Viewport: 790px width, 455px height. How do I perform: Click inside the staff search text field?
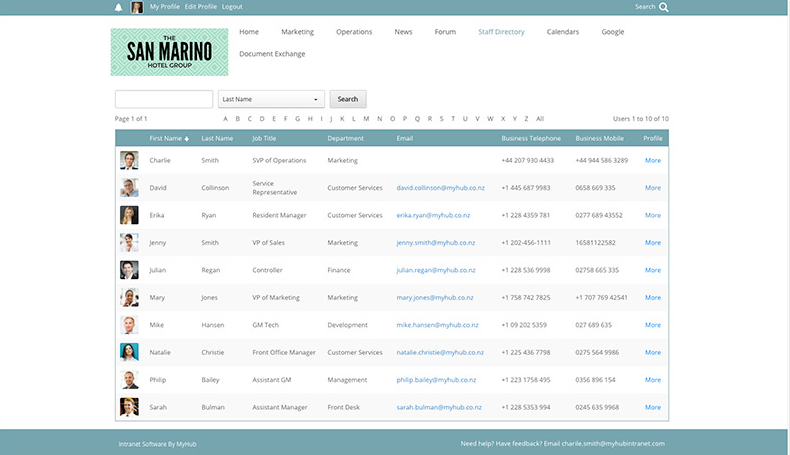164,99
